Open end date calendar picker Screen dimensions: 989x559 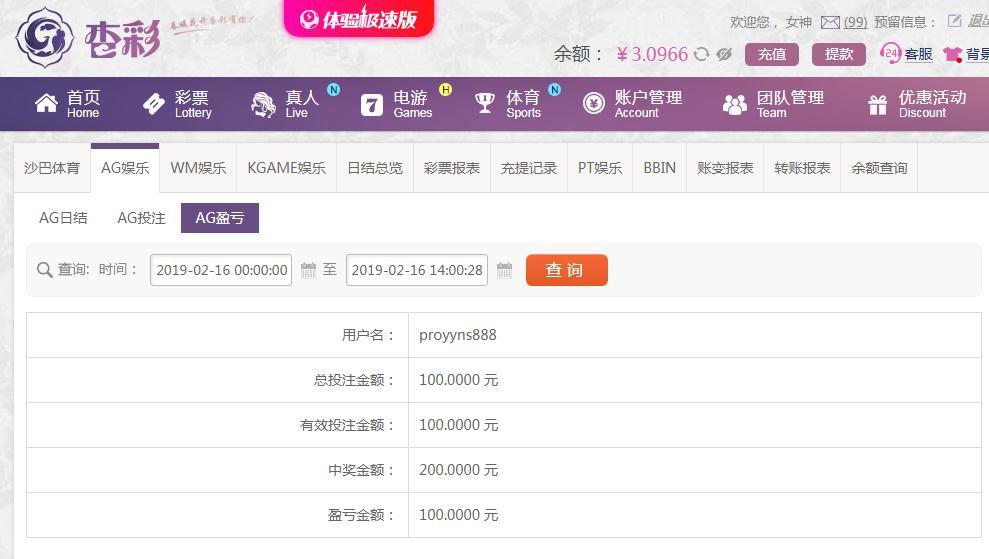pyautogui.click(x=505, y=270)
